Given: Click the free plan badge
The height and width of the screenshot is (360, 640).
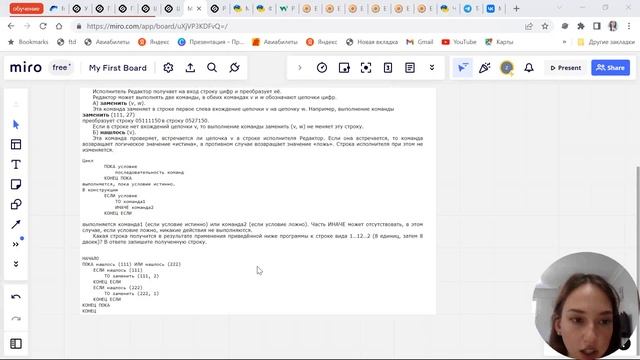Looking at the screenshot, I should (x=61, y=67).
